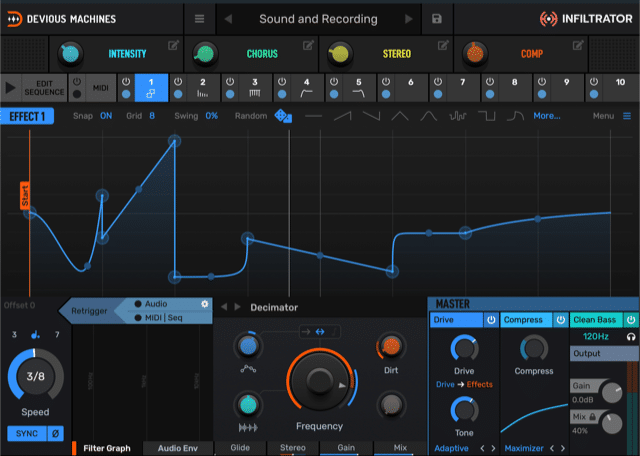640x456 pixels.
Task: Open the hamburger preset menu
Action: (199, 19)
